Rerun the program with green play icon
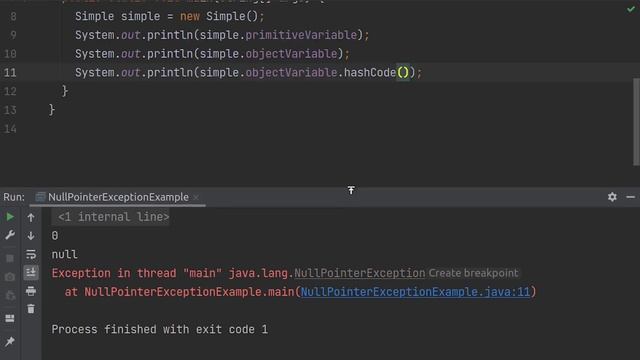The height and width of the screenshot is (360, 640). click(x=10, y=217)
